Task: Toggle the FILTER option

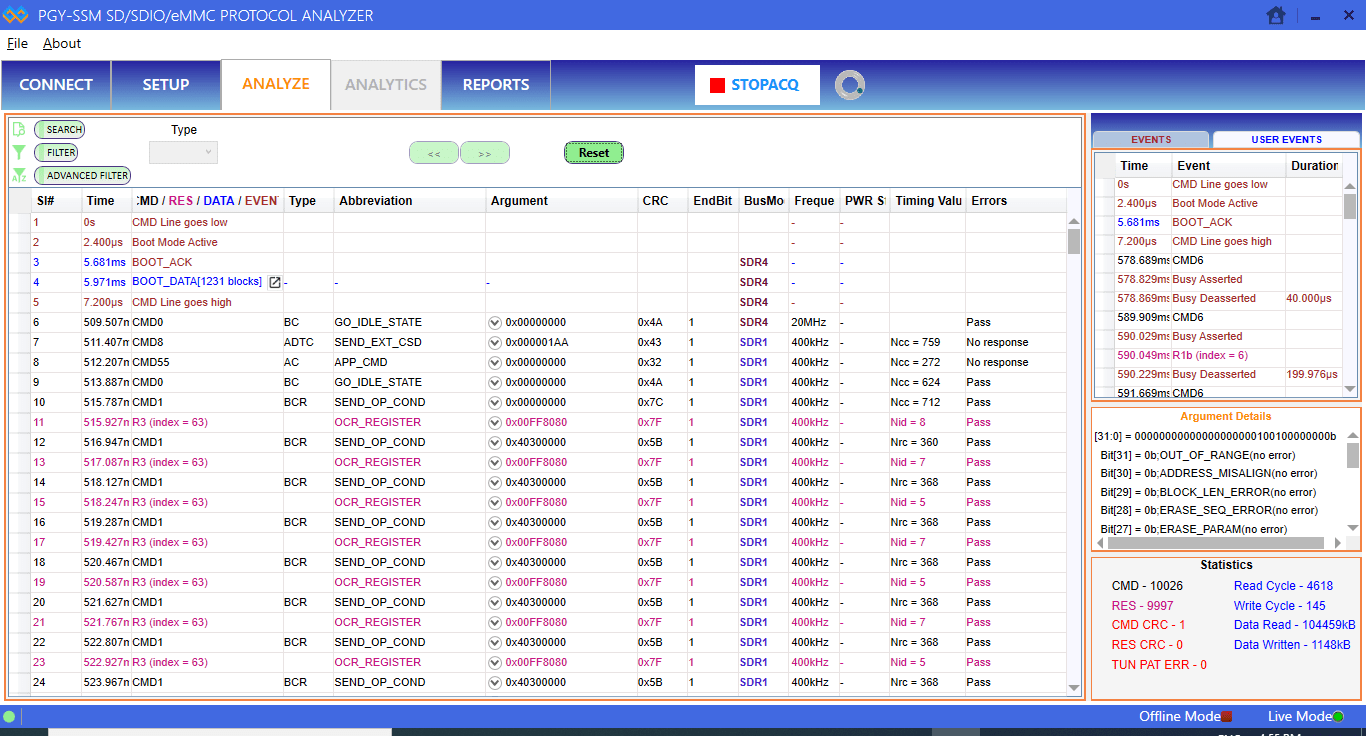Action: (56, 152)
